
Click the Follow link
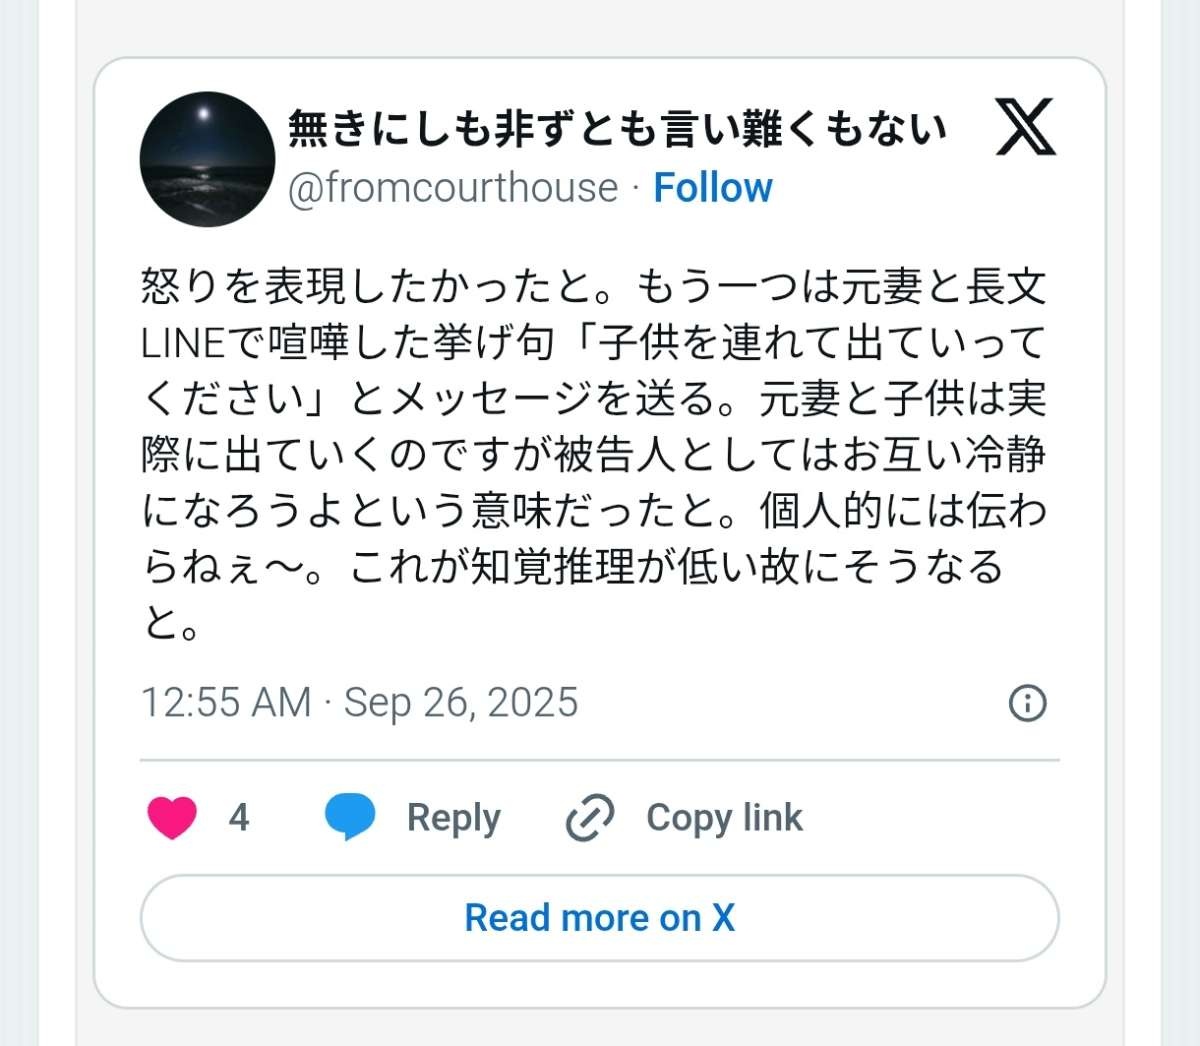pos(712,187)
